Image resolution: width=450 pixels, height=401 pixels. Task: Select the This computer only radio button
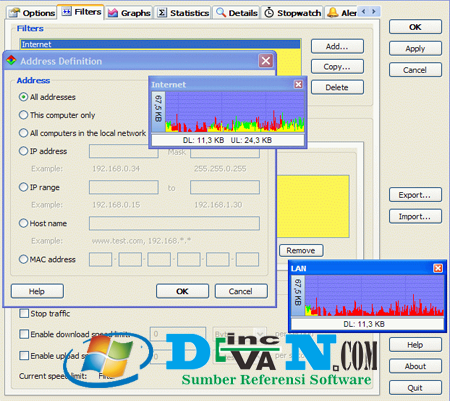[x=23, y=115]
